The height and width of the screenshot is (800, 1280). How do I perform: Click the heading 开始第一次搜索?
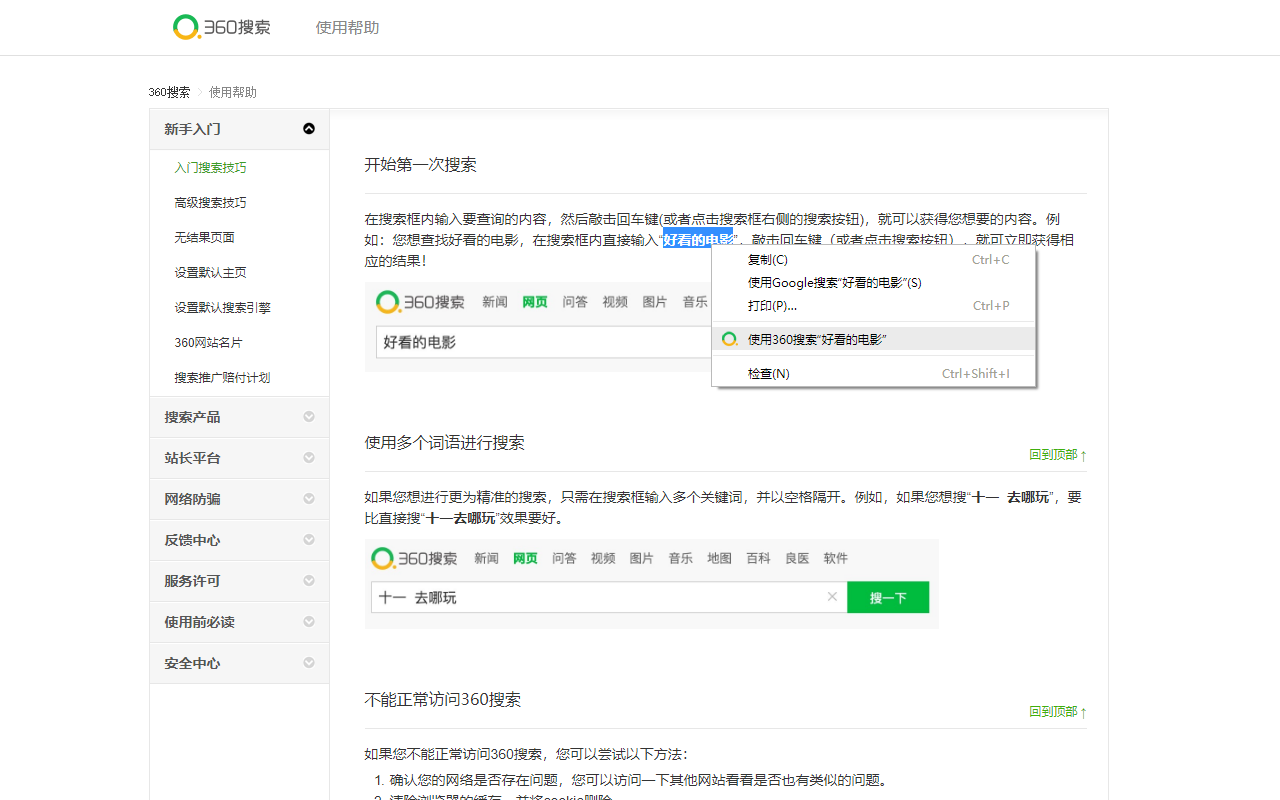click(x=420, y=165)
